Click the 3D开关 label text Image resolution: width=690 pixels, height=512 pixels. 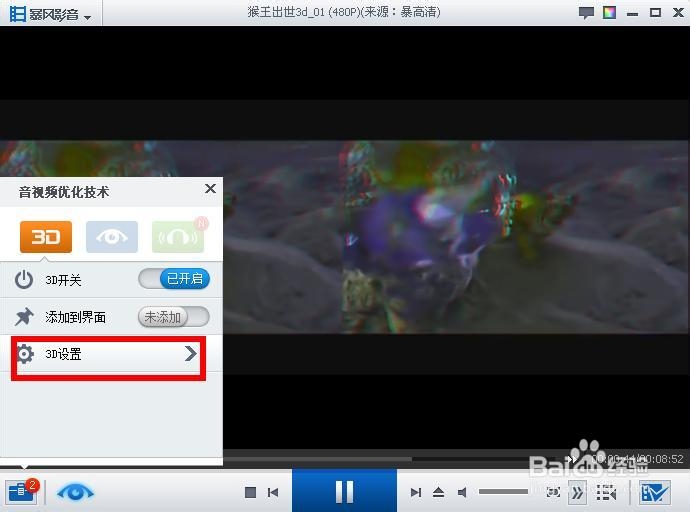pyautogui.click(x=63, y=280)
